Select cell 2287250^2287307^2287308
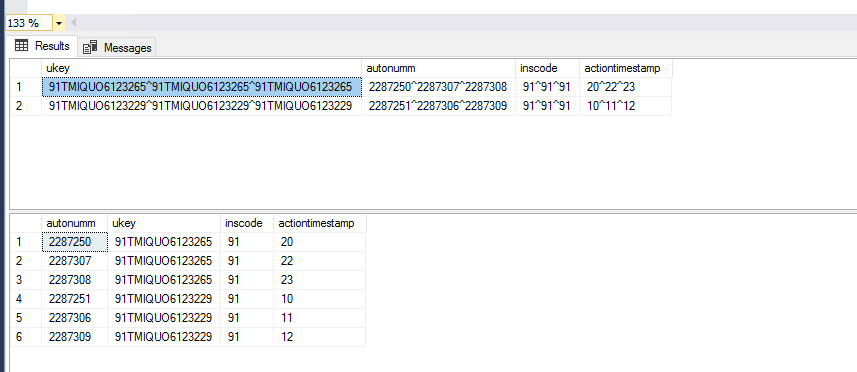 tap(438, 87)
